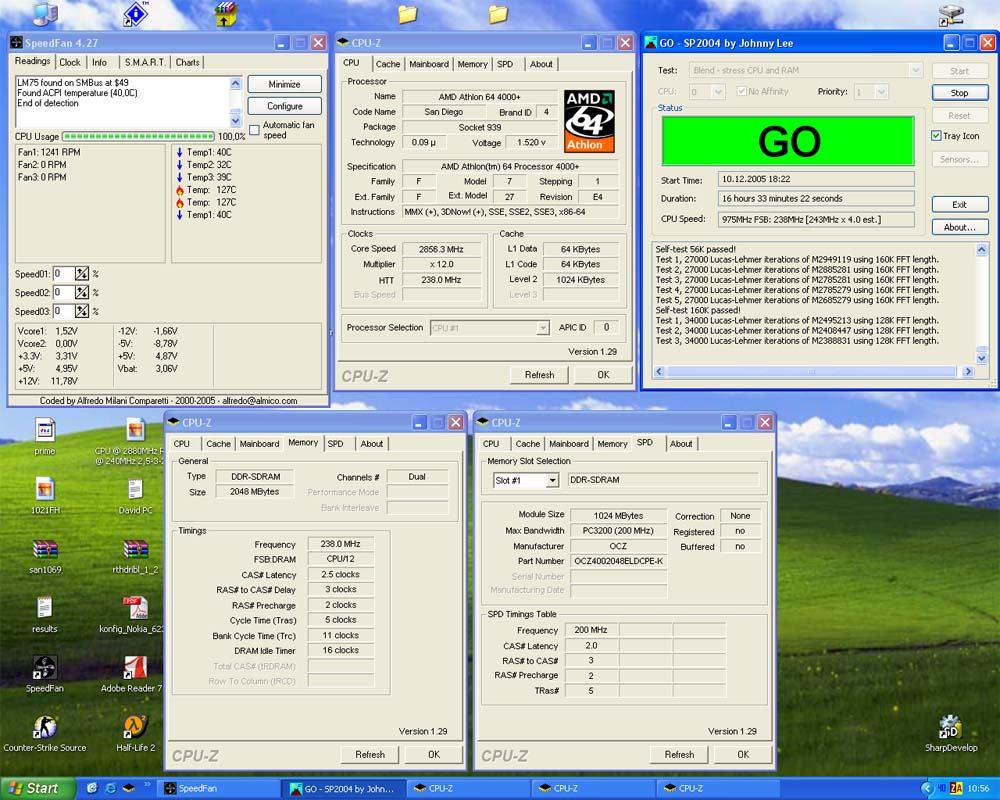The image size is (1000, 800).
Task: Switch to Clock tab in SpeedFan
Action: click(x=70, y=62)
